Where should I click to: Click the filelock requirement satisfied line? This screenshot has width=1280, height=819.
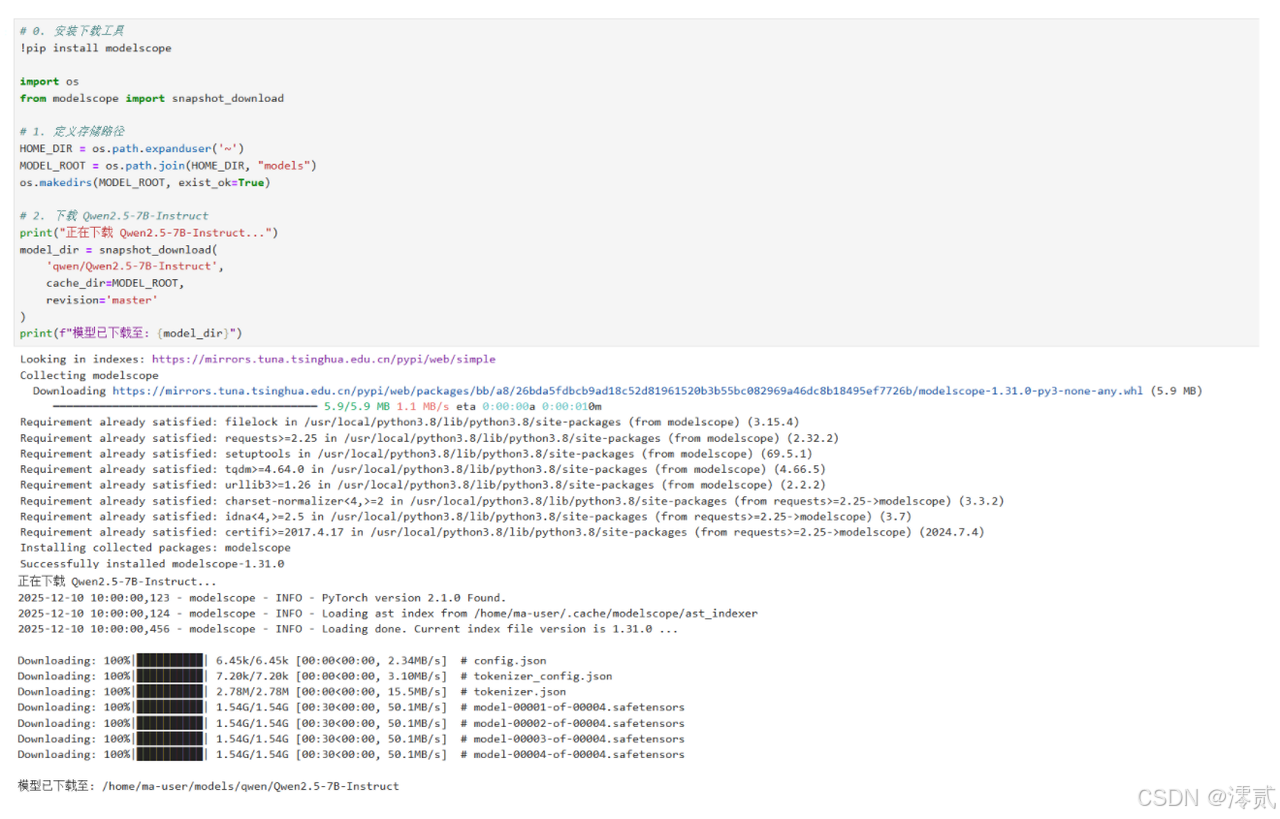coord(409,422)
